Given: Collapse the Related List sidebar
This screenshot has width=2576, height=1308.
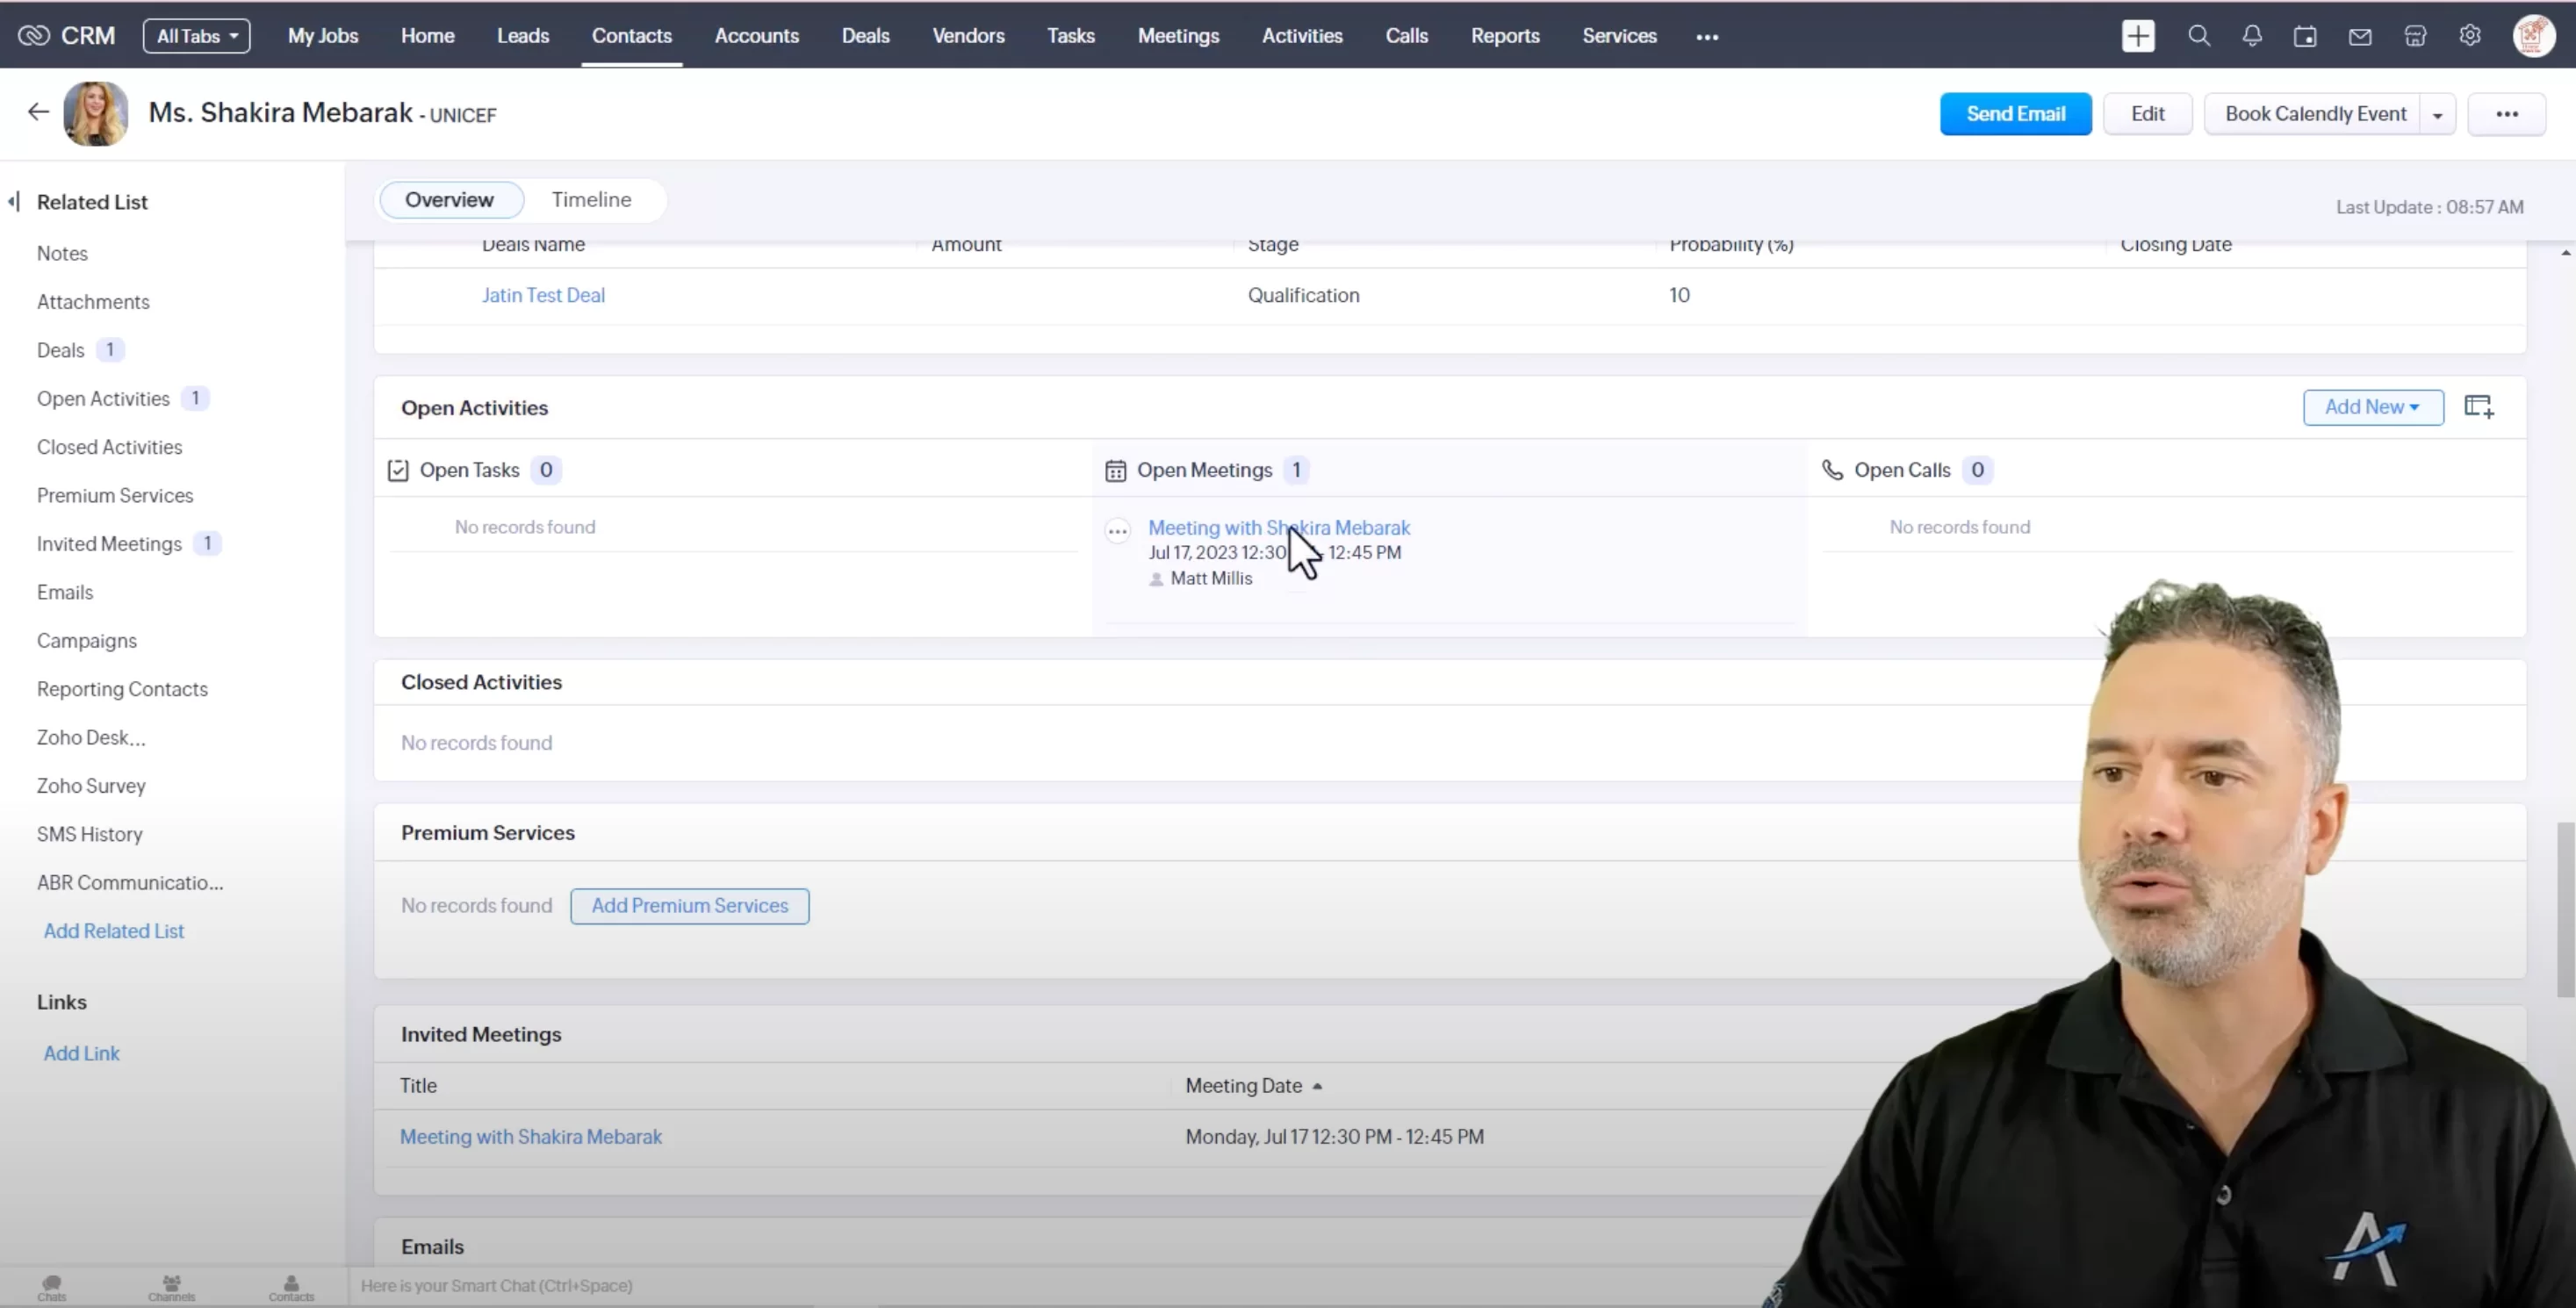Looking at the screenshot, I should pyautogui.click(x=14, y=202).
